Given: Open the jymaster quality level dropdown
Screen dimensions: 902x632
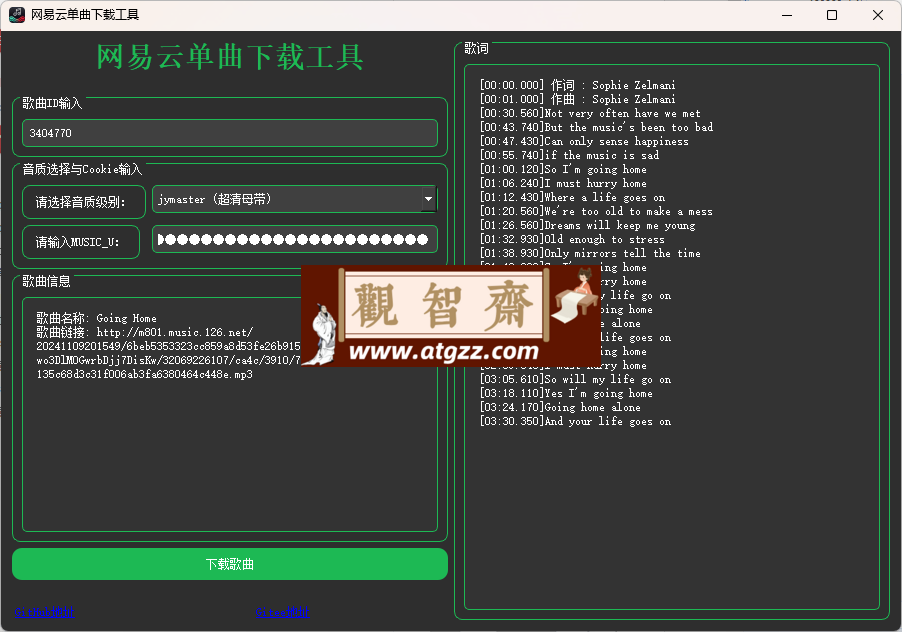Looking at the screenshot, I should point(294,199).
